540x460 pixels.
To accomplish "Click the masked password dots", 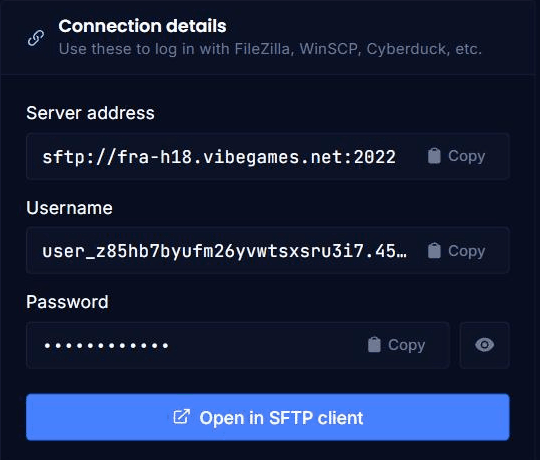I will (106, 345).
